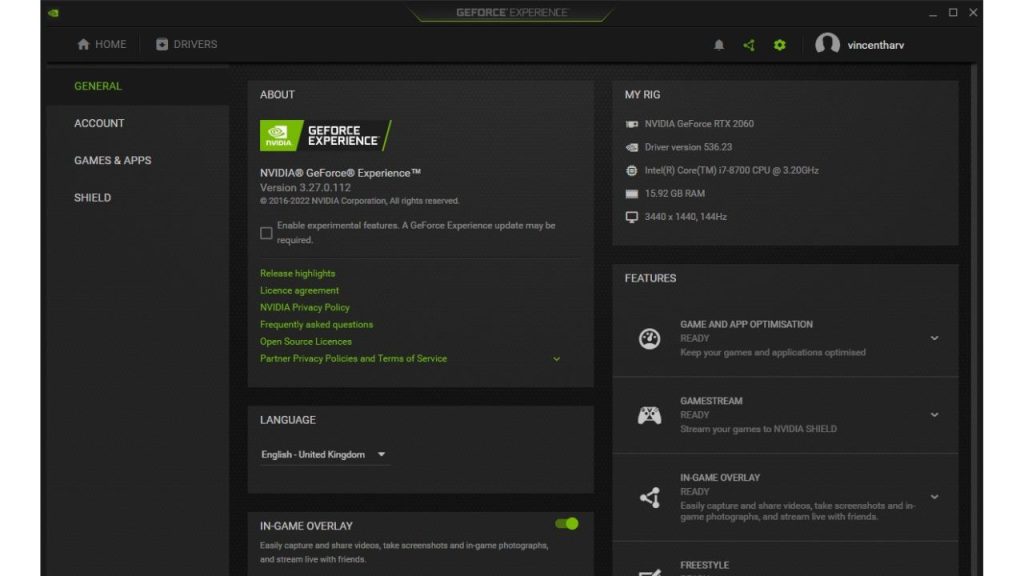
Task: Open the notifications bell icon
Action: coord(718,45)
